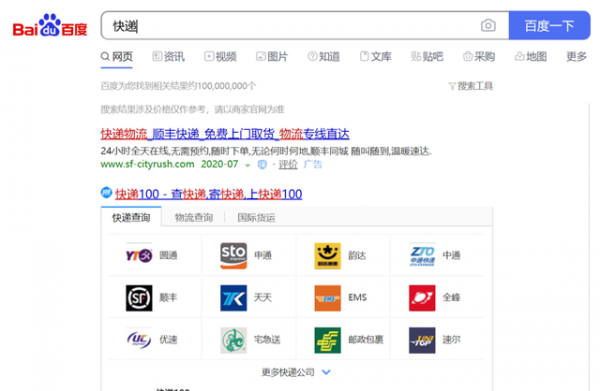This screenshot has width=600, height=391.
Task: Expand 更多快递公司 list
Action: 296,372
